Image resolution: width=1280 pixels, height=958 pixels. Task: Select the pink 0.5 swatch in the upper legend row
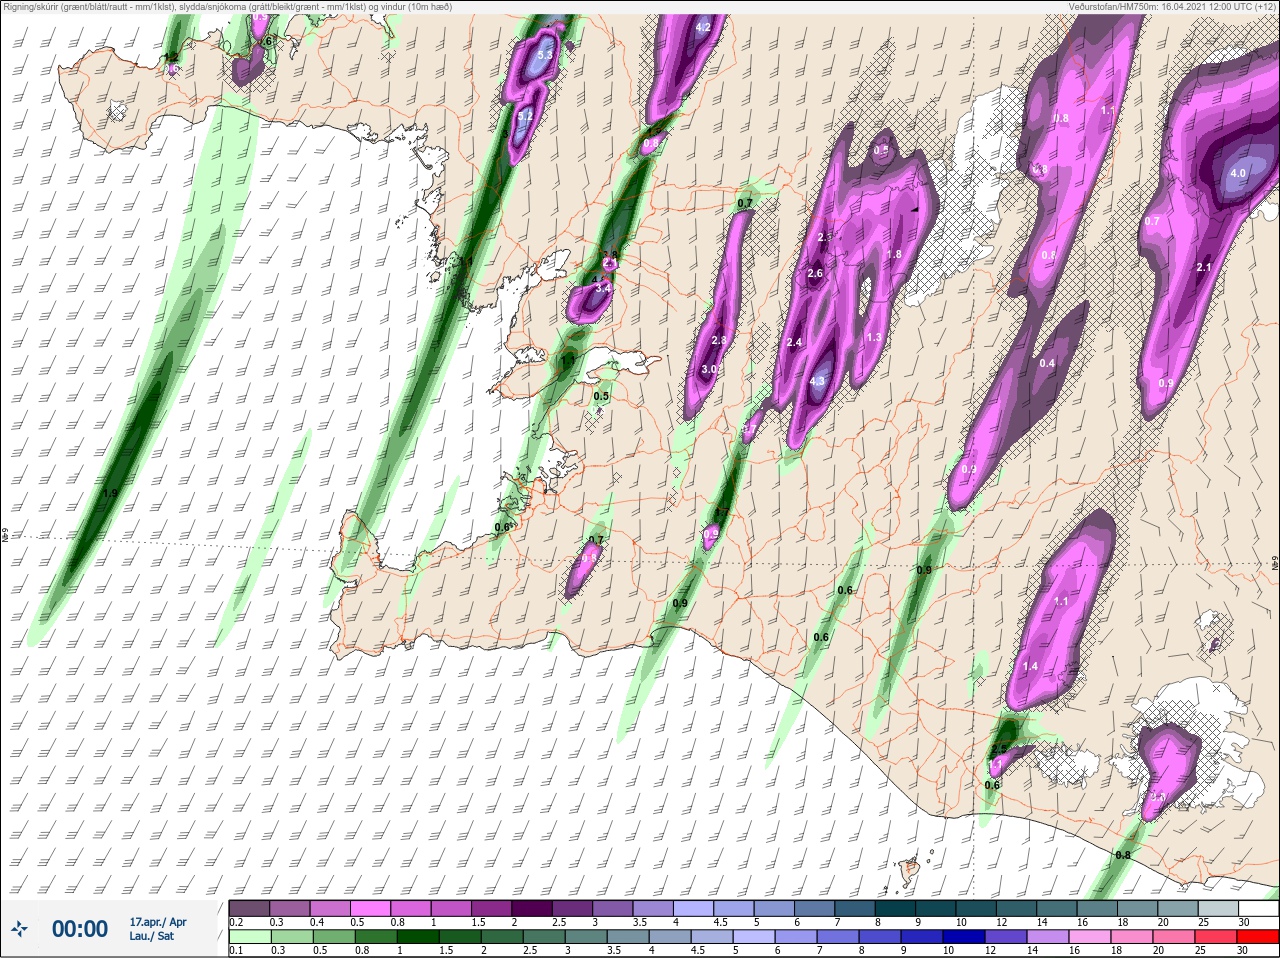point(371,909)
